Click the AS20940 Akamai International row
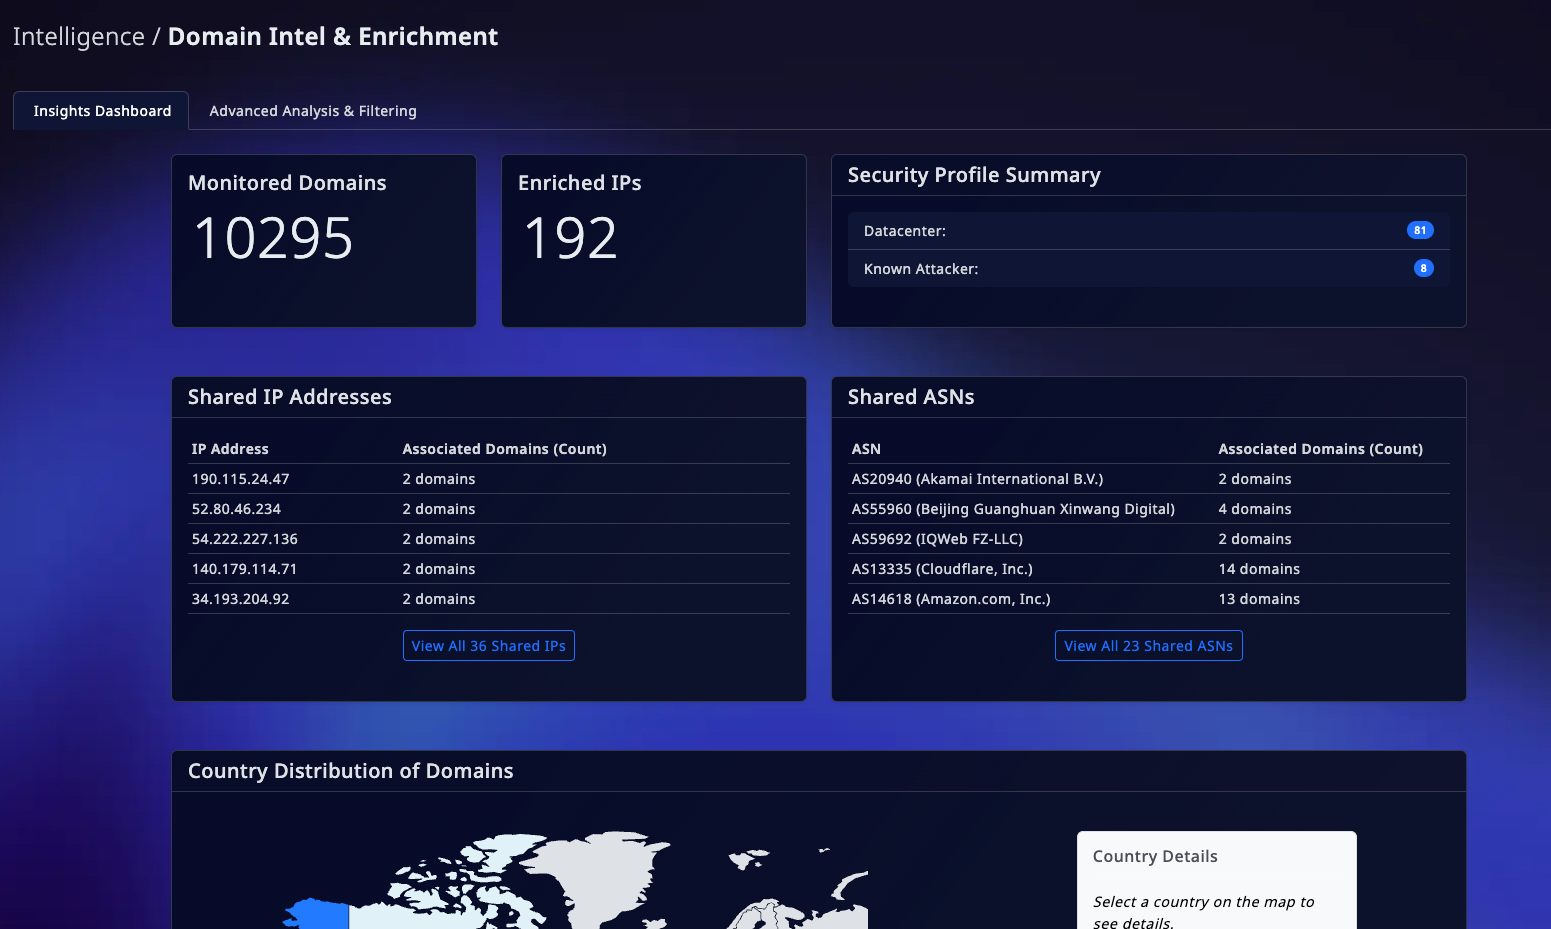Viewport: 1551px width, 929px height. 1149,479
